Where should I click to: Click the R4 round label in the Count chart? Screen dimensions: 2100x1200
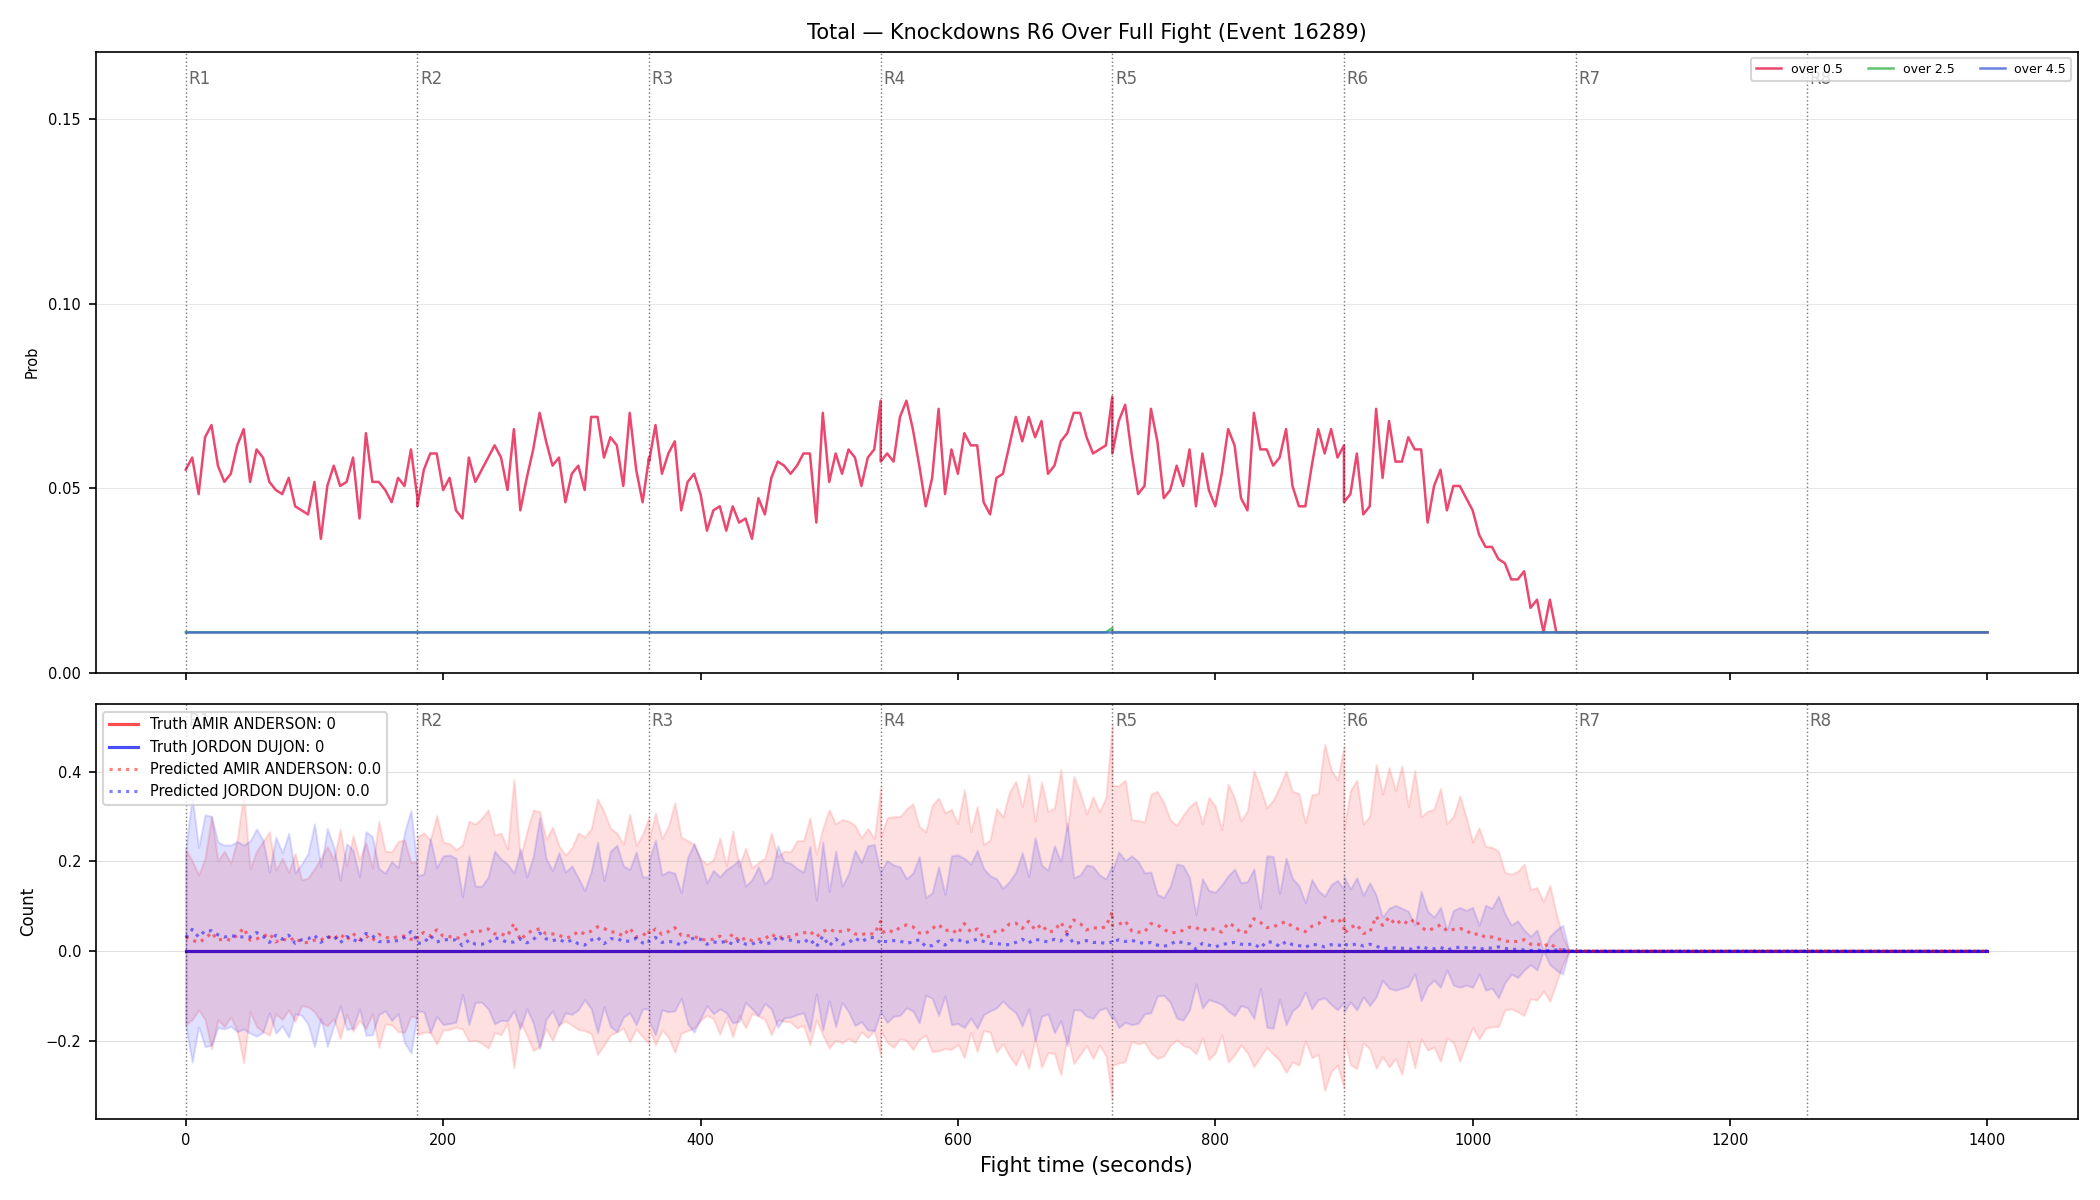point(894,720)
